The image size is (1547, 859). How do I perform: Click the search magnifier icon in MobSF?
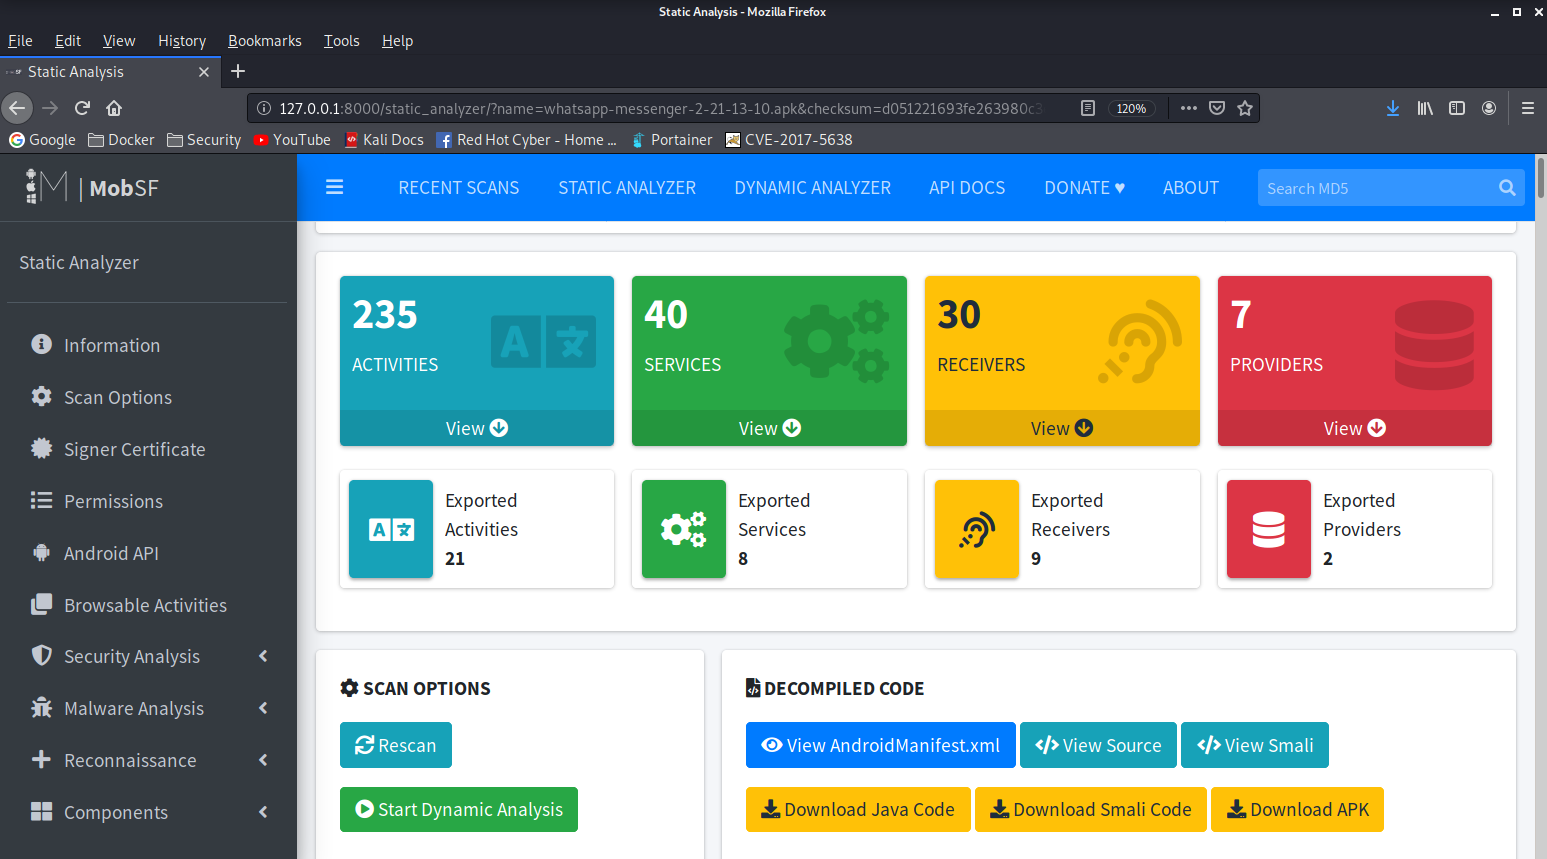pos(1507,188)
